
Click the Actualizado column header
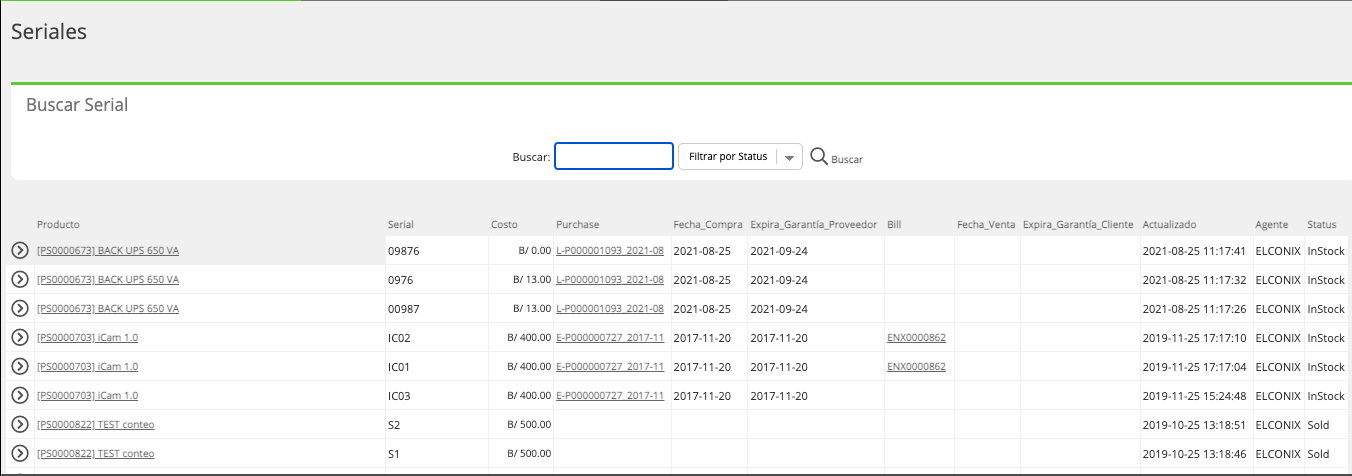click(1169, 225)
